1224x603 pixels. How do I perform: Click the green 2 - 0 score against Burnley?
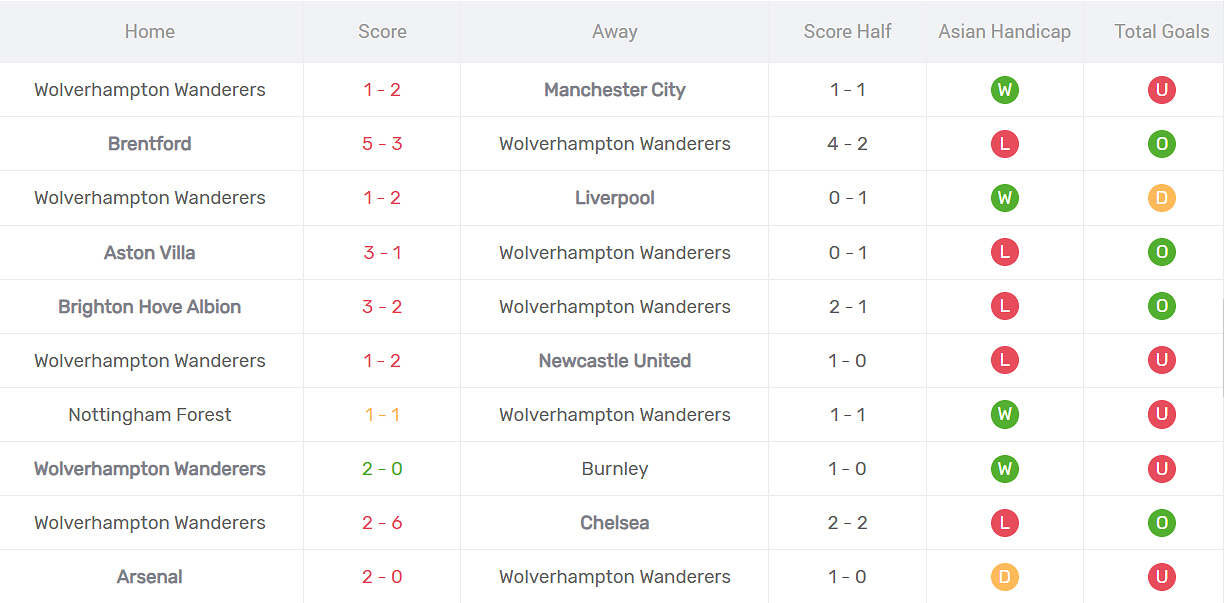pyautogui.click(x=382, y=469)
